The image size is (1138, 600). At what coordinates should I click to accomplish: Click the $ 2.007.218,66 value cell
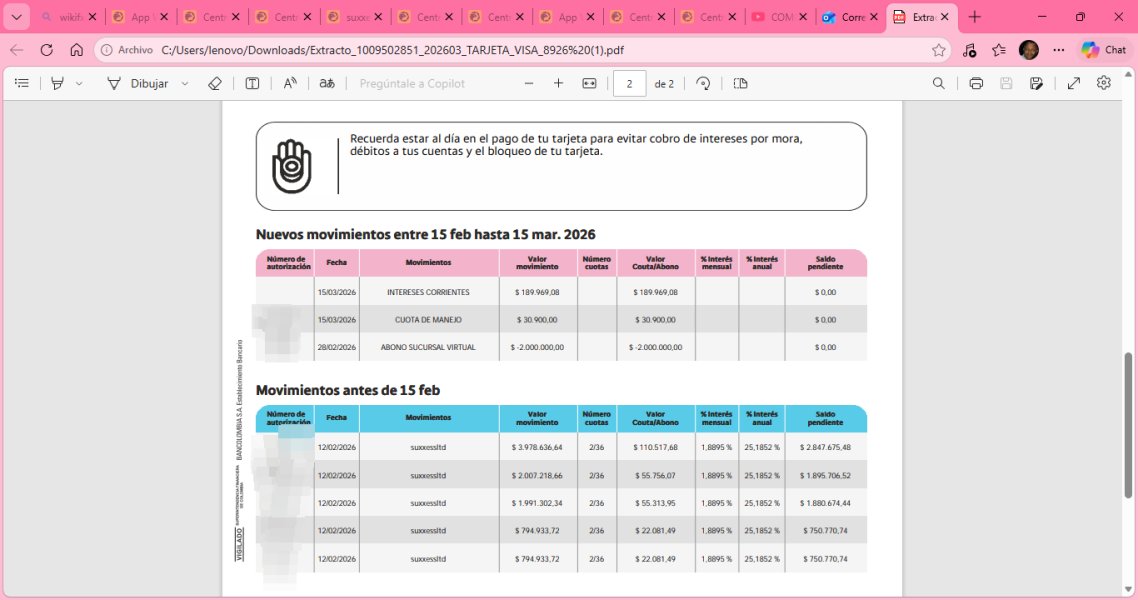pyautogui.click(x=537, y=476)
